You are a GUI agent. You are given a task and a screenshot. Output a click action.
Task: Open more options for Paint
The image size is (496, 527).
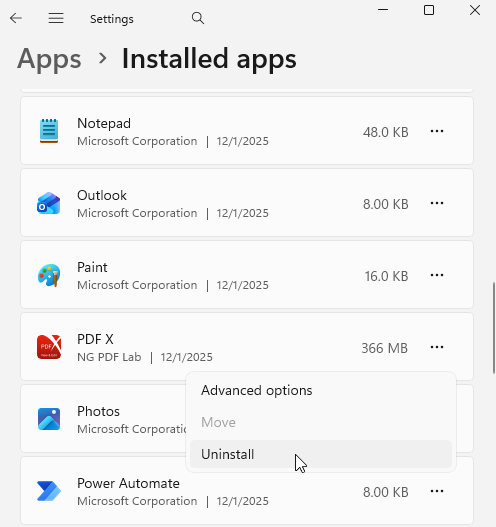437,275
